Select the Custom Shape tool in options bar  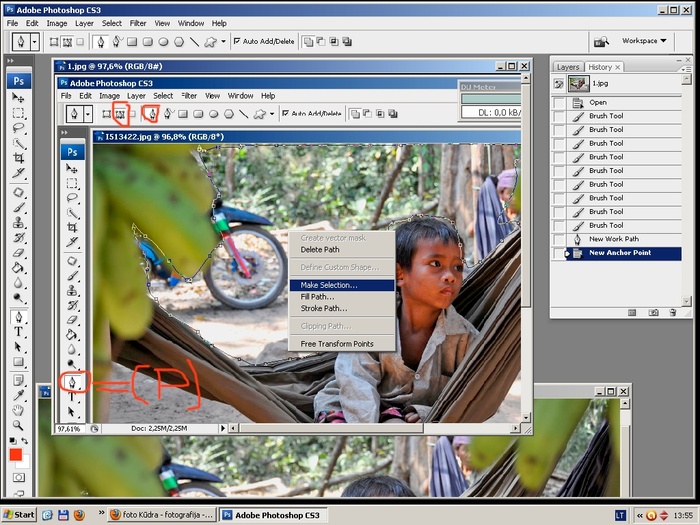tap(210, 42)
